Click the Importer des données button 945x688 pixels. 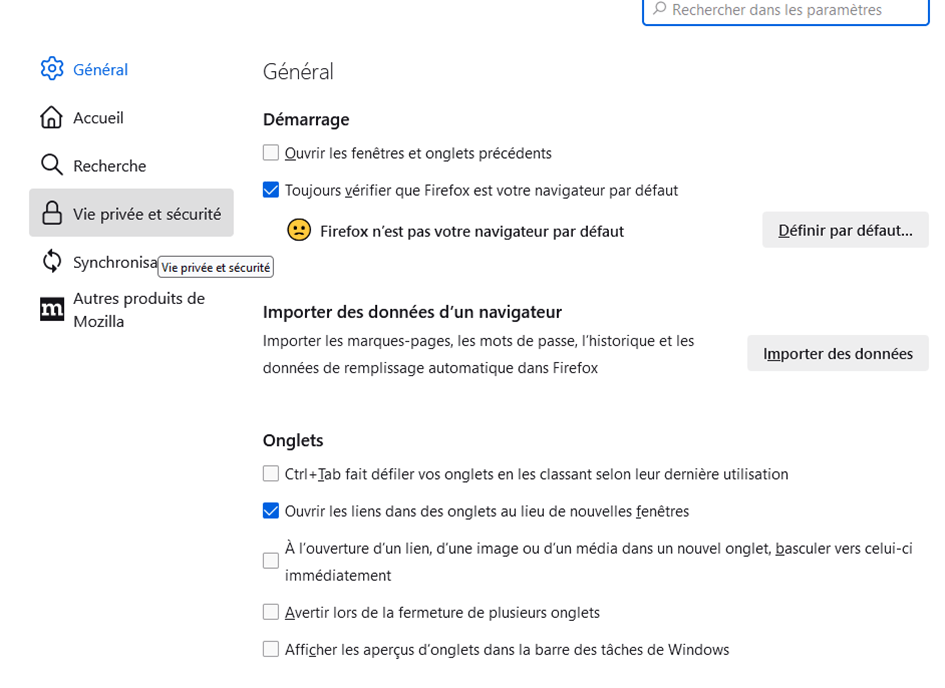click(837, 354)
